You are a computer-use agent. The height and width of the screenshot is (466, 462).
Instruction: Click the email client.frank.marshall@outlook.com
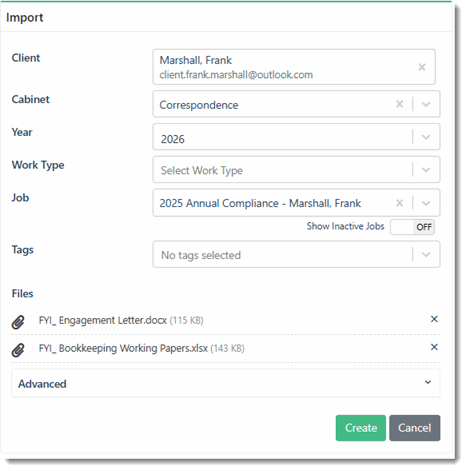(236, 75)
